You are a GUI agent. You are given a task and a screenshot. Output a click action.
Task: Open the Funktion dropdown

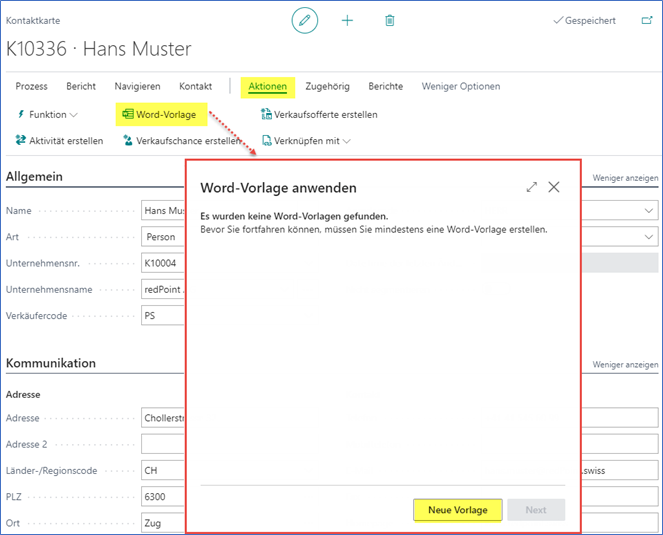(x=47, y=115)
